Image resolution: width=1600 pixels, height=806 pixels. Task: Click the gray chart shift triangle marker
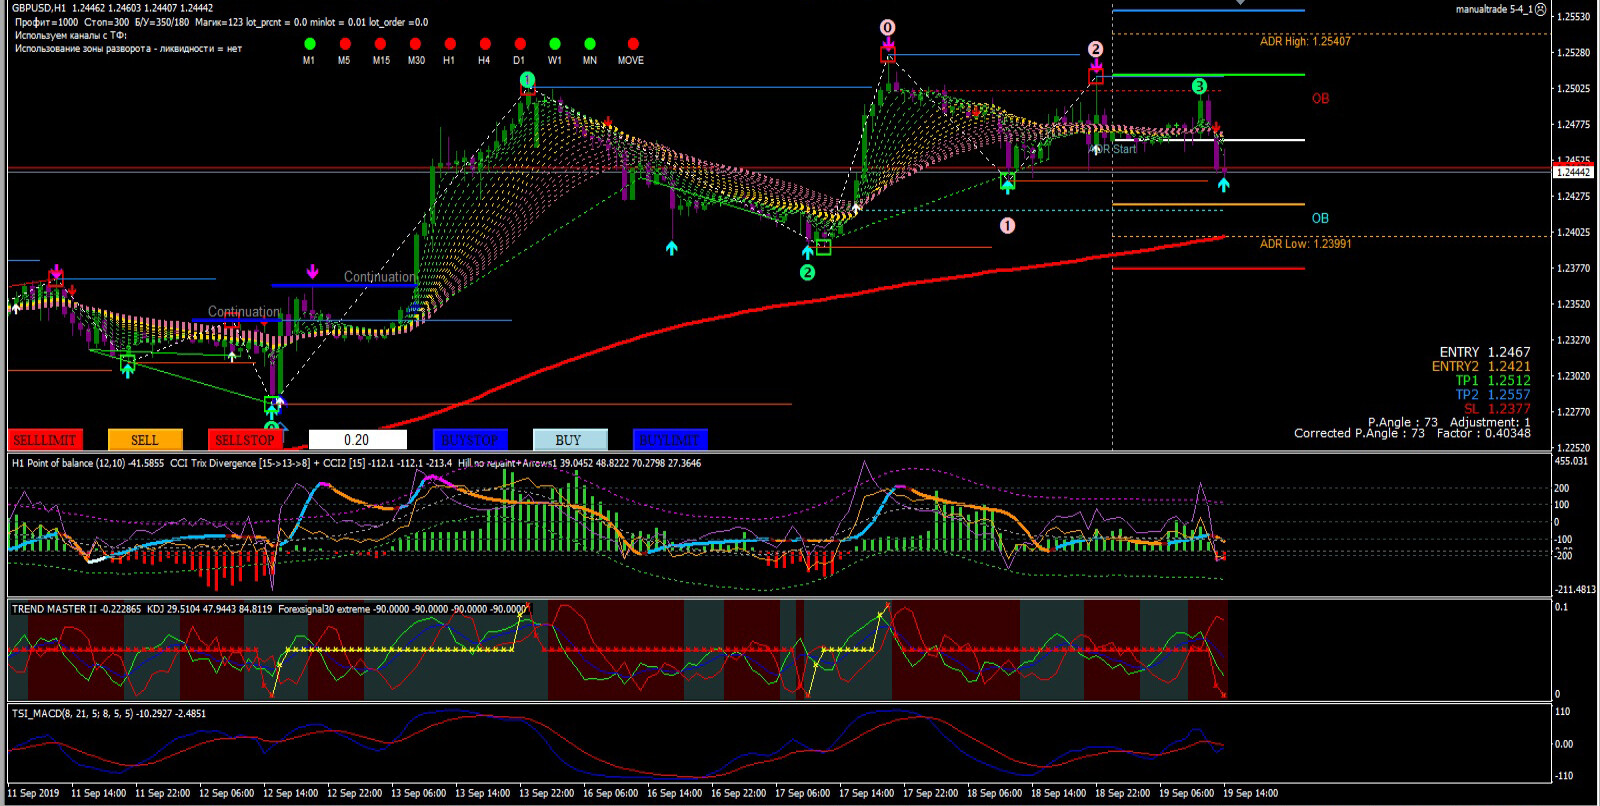tap(1240, 3)
